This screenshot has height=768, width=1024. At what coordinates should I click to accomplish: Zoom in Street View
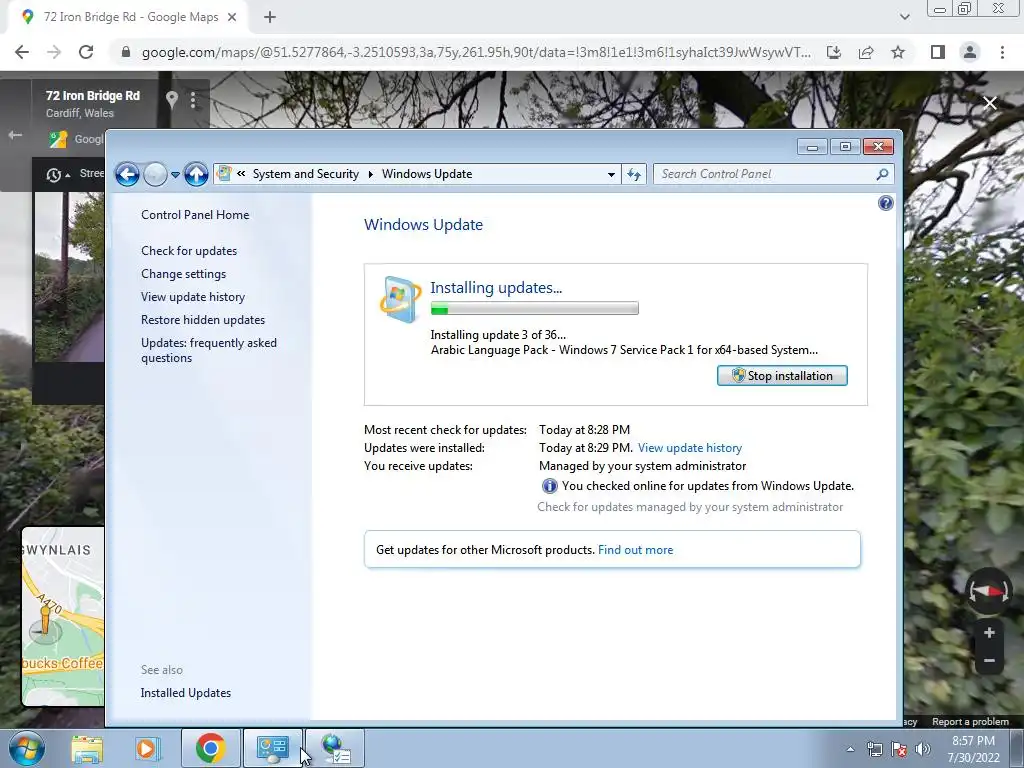(989, 633)
